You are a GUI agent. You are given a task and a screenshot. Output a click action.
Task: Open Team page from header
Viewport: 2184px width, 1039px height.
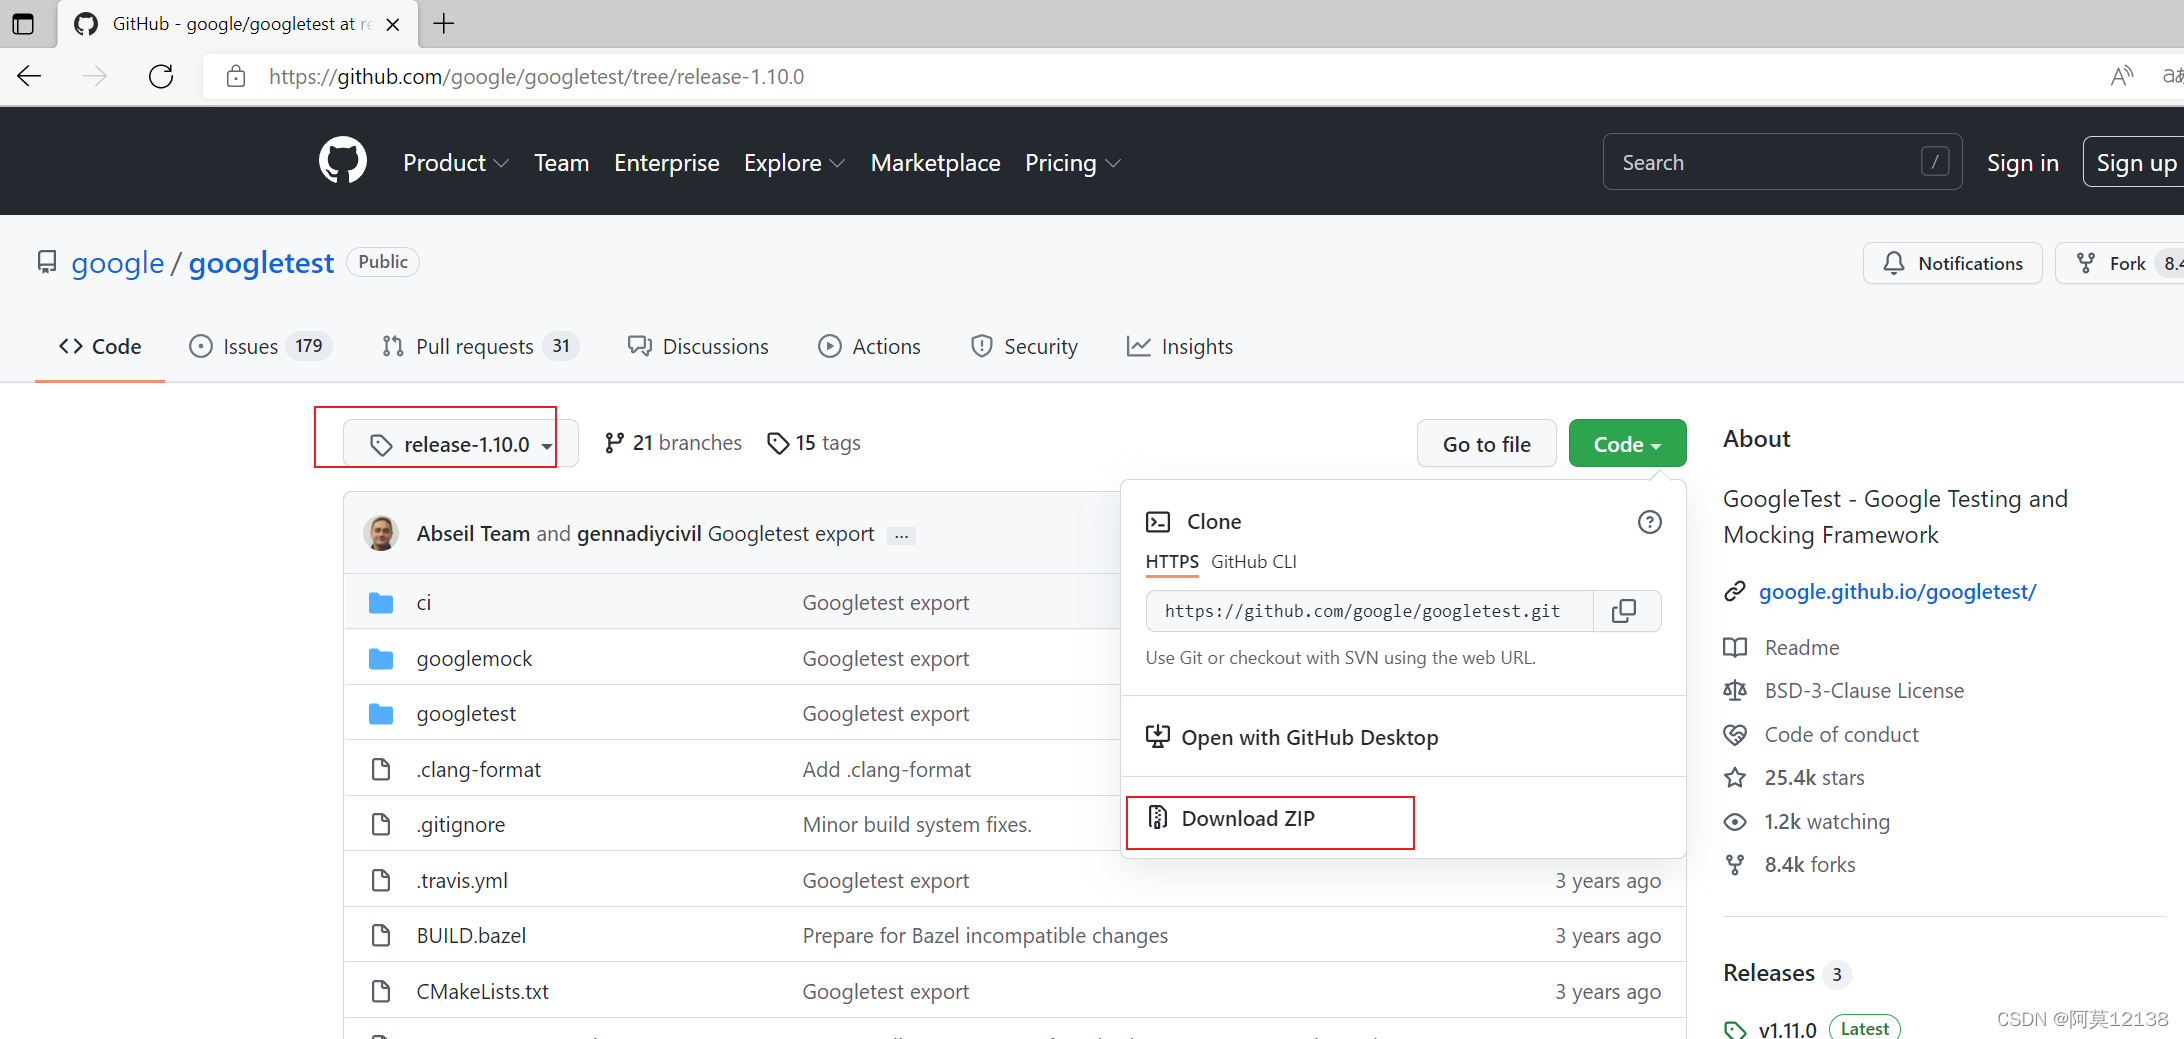click(x=561, y=163)
